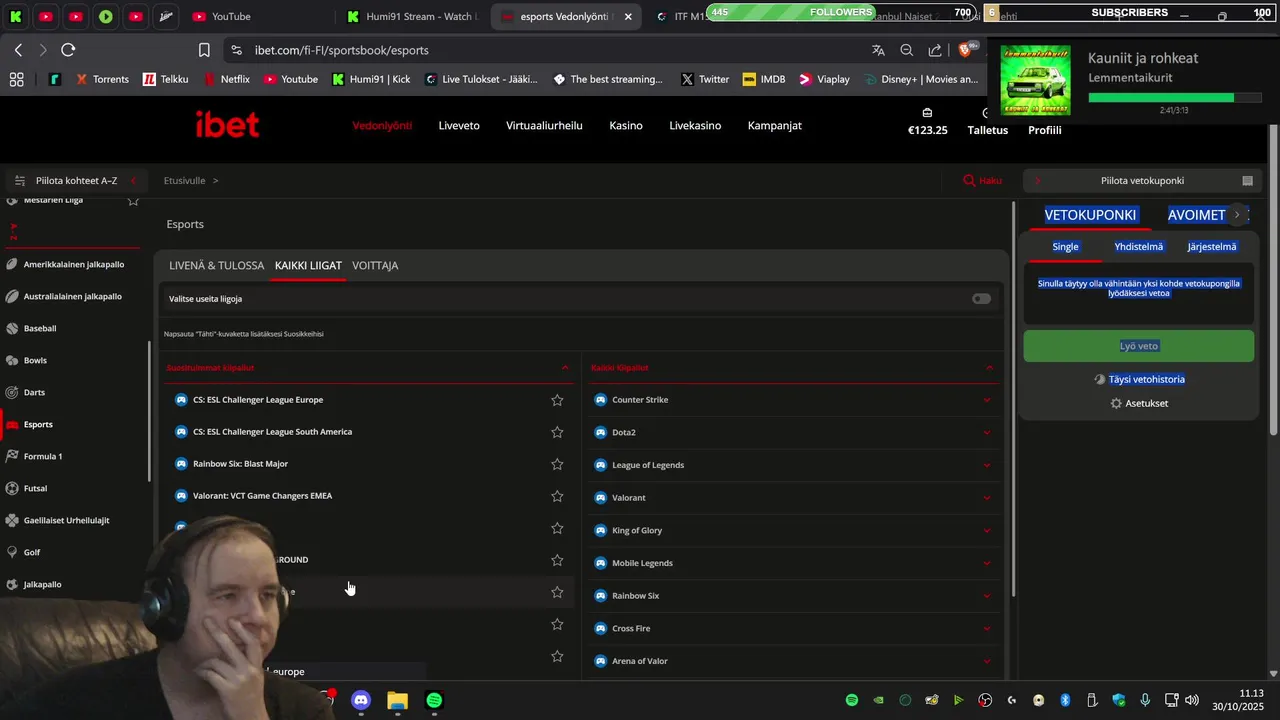The height and width of the screenshot is (720, 1280).
Task: Switch to LIVENÄ & TULOSSA tab
Action: click(217, 266)
